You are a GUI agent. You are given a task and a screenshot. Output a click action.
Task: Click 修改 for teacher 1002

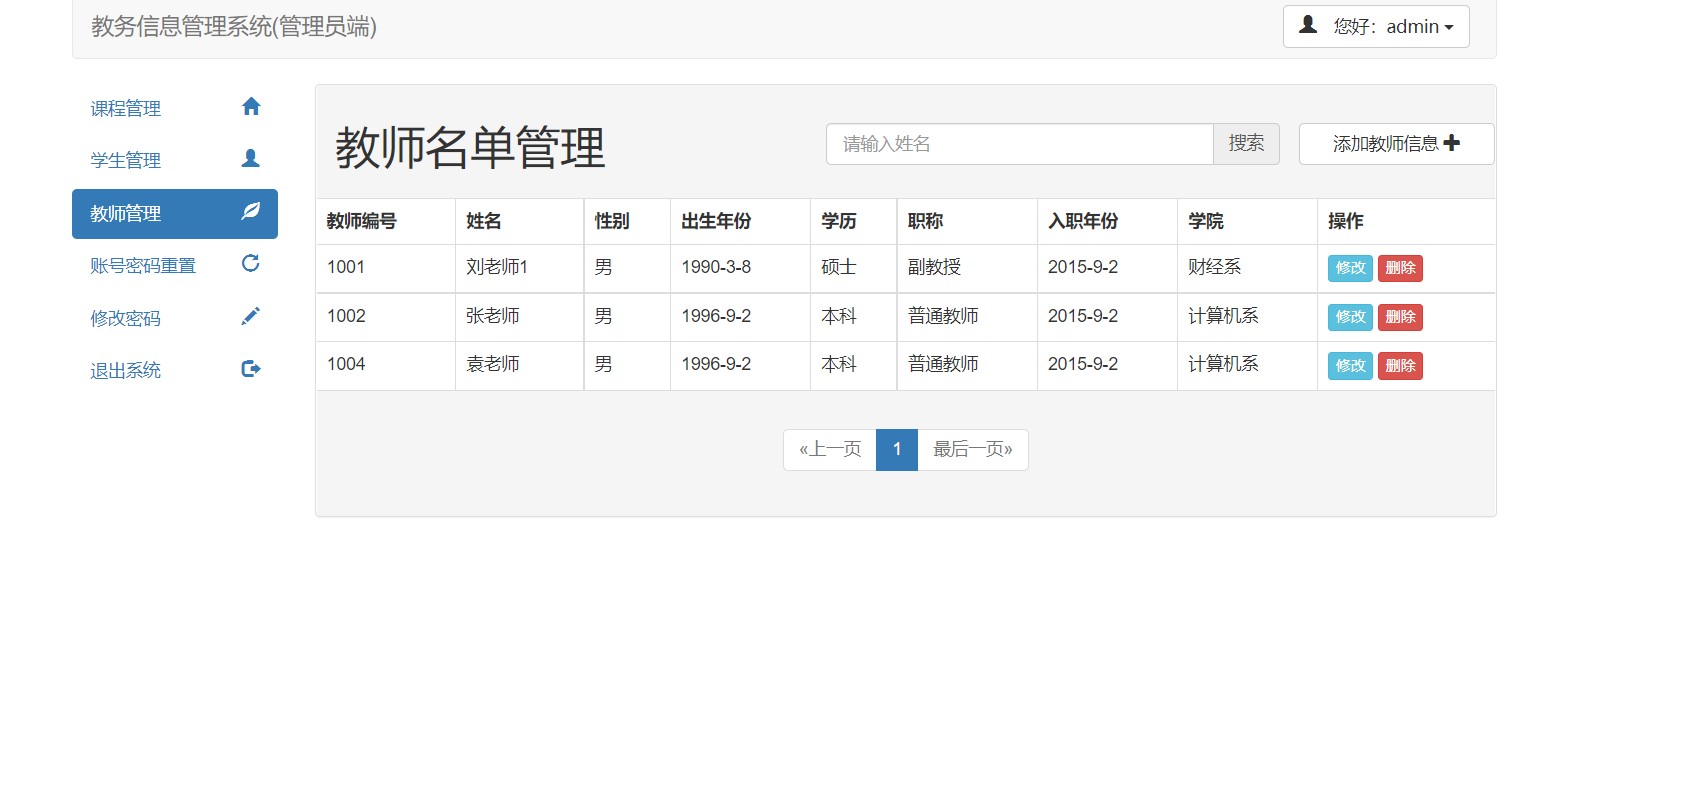[x=1350, y=317]
